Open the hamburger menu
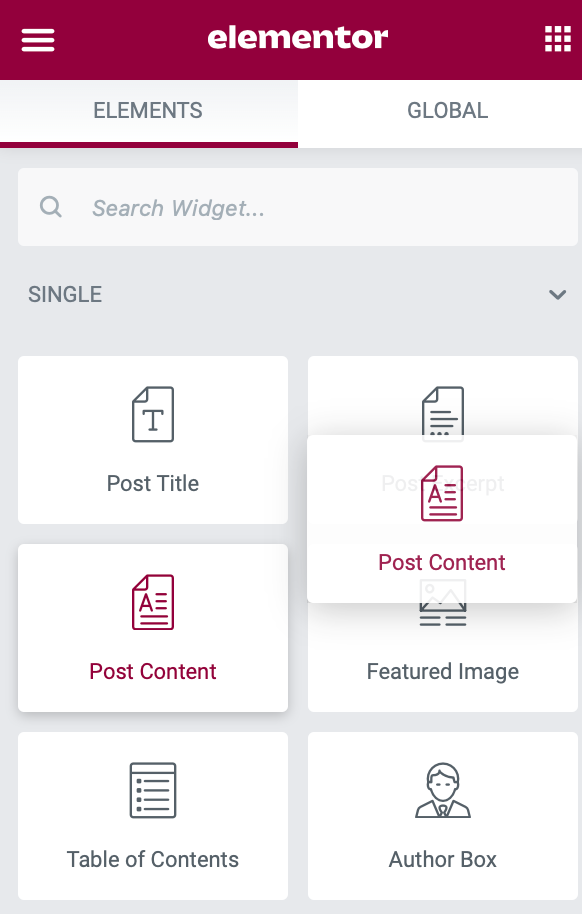582x914 pixels. click(x=38, y=40)
